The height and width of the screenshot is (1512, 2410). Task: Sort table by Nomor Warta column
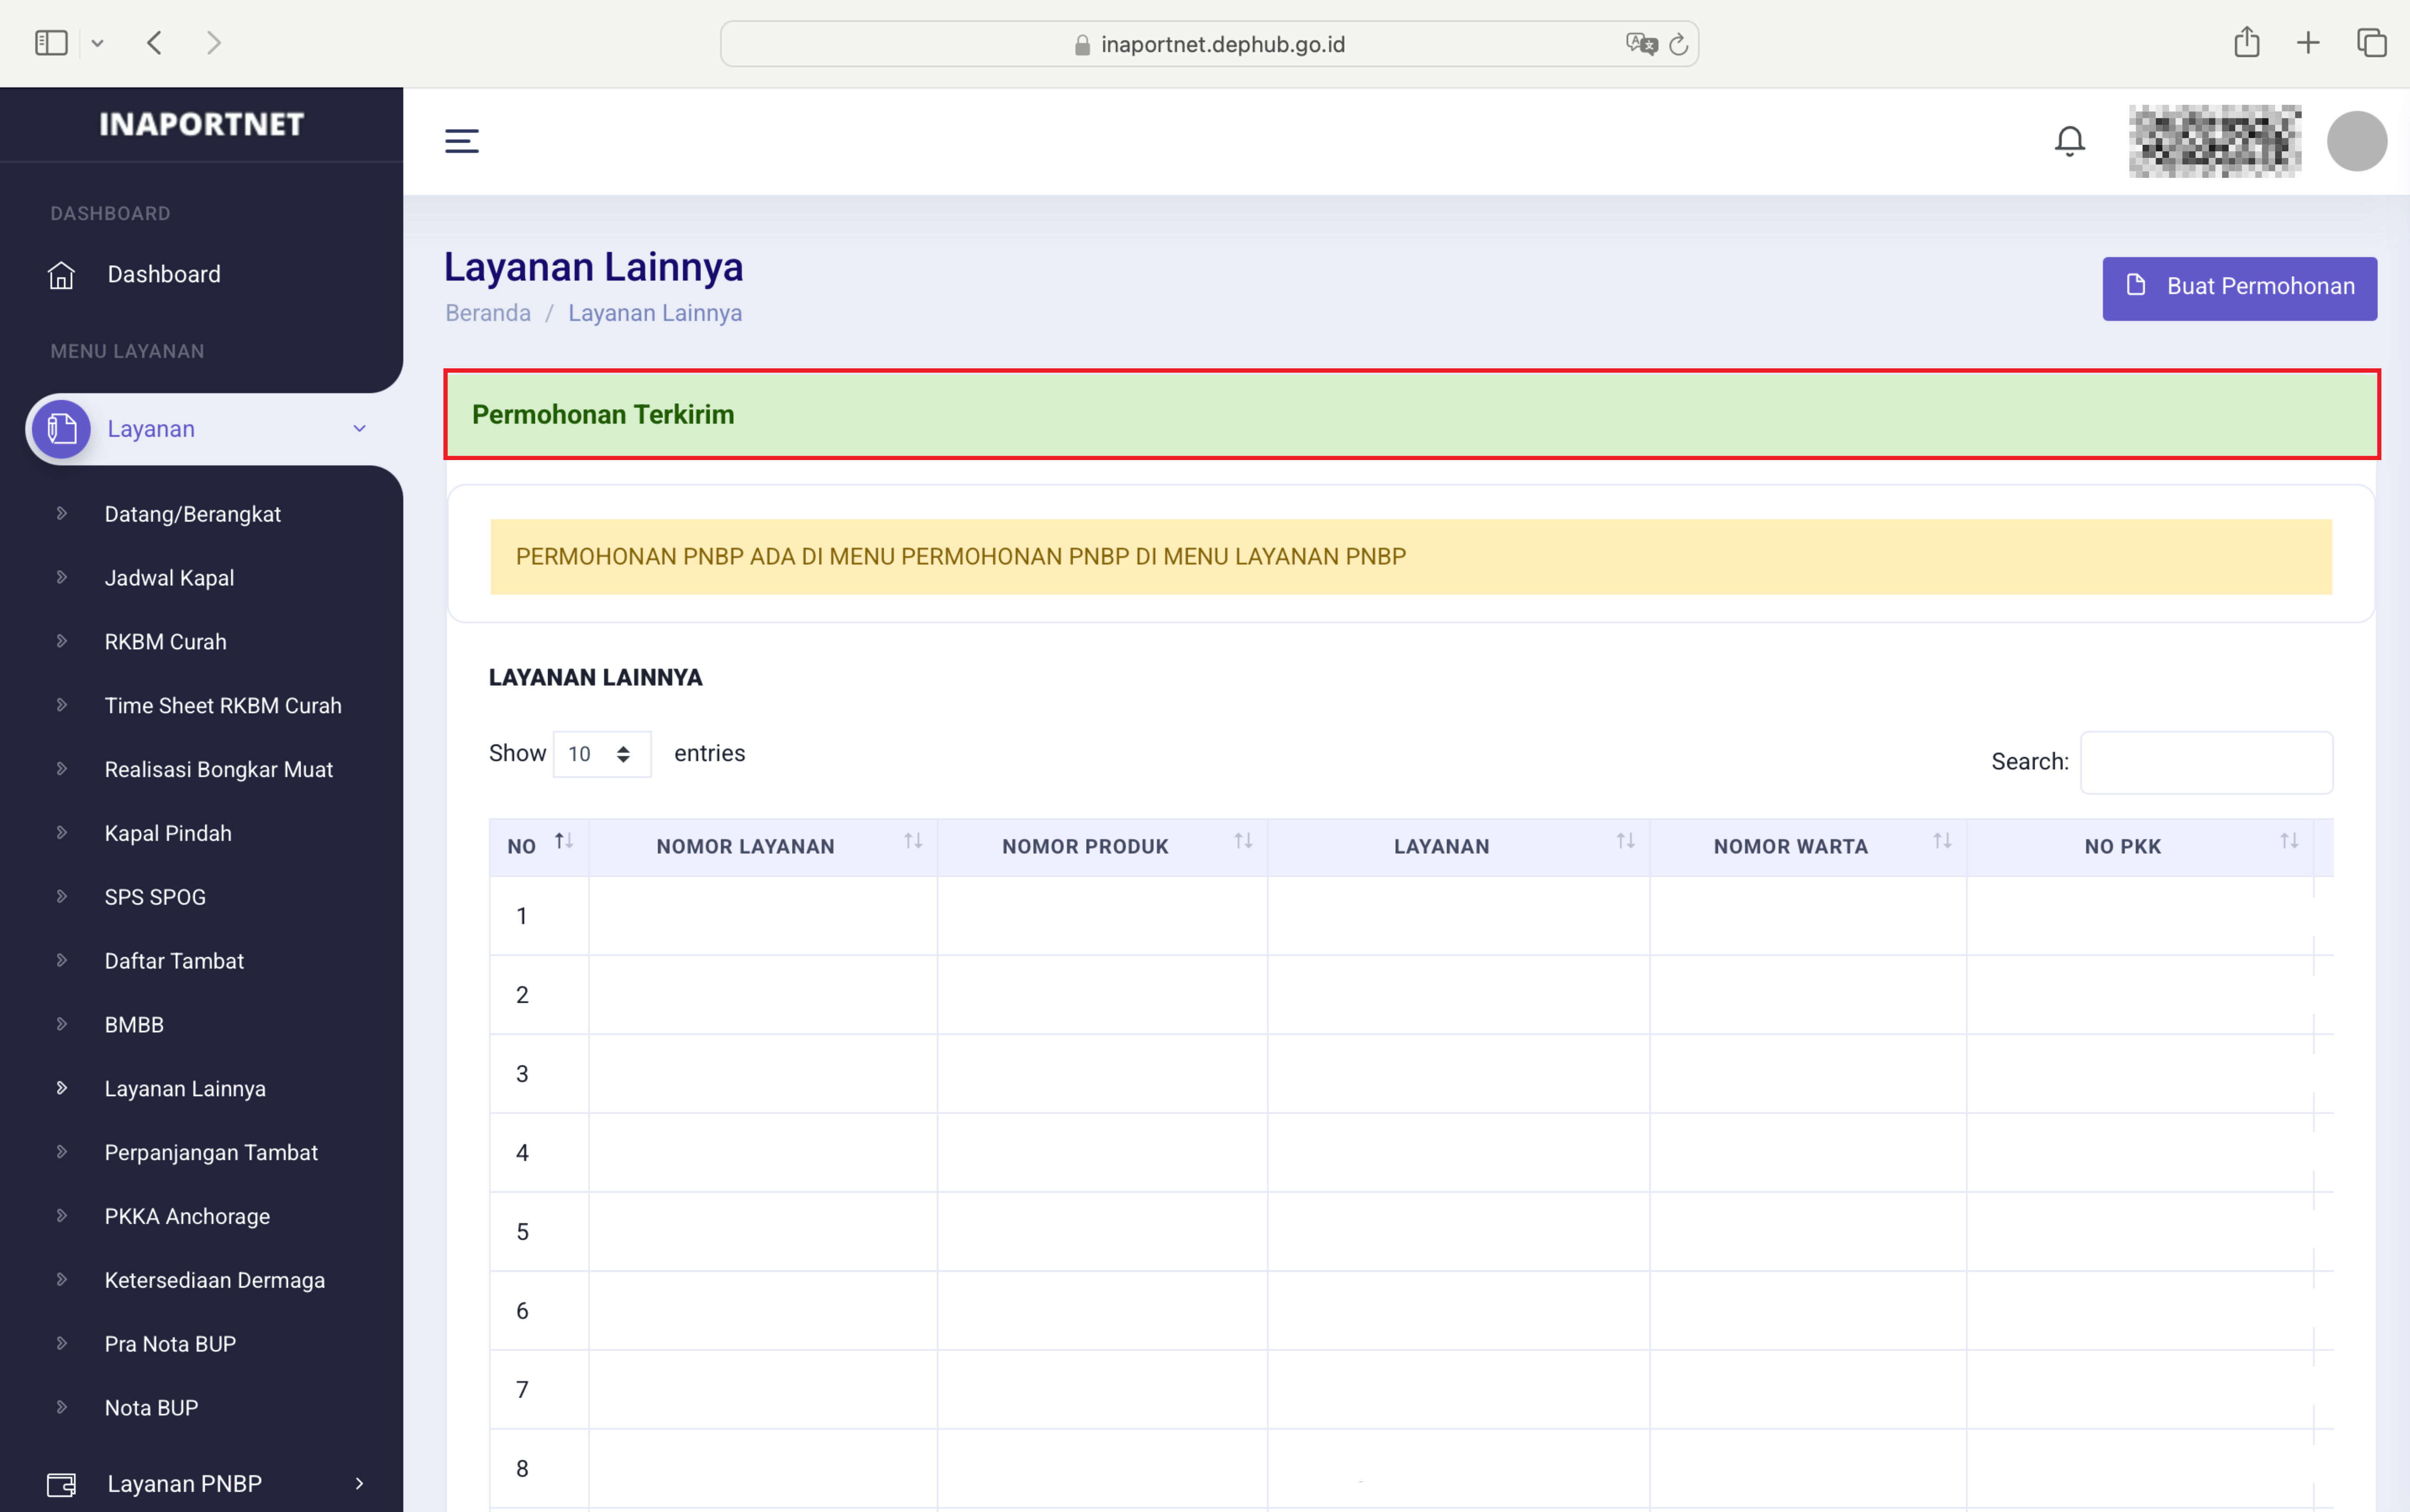click(1941, 842)
